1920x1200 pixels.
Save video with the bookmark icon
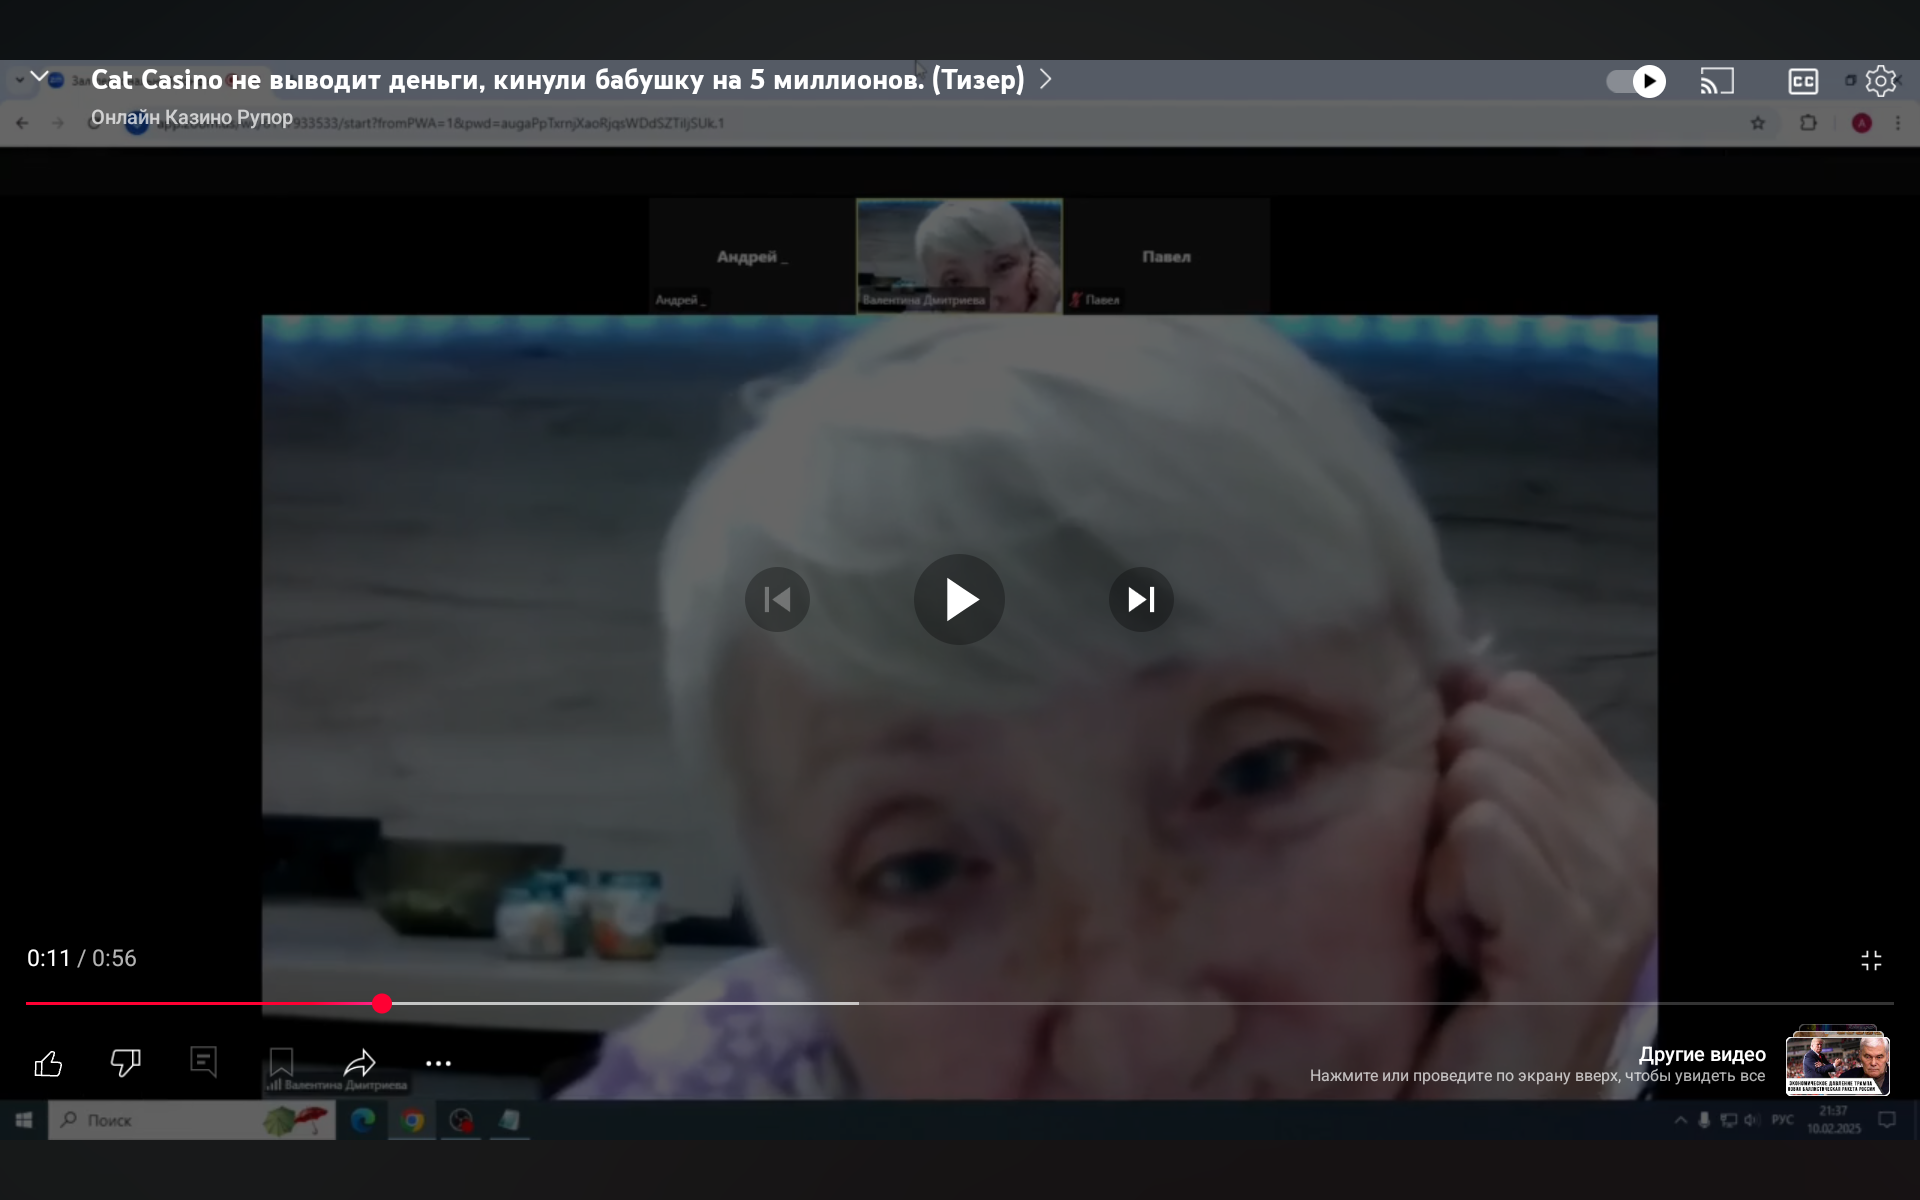point(281,1062)
